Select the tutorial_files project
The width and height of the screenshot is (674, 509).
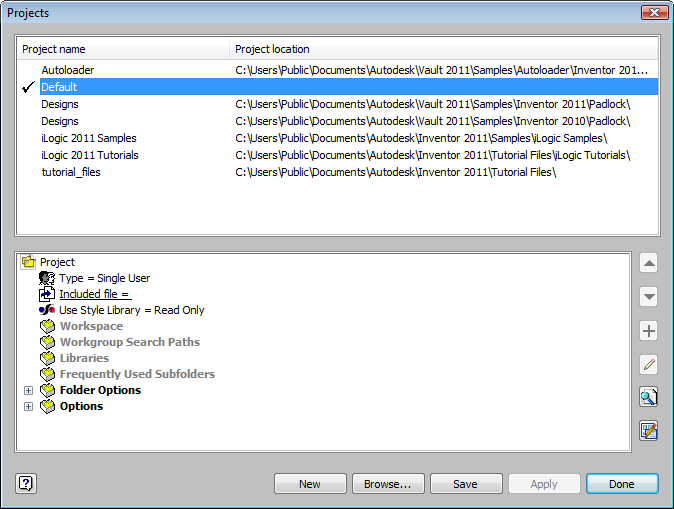(71, 172)
